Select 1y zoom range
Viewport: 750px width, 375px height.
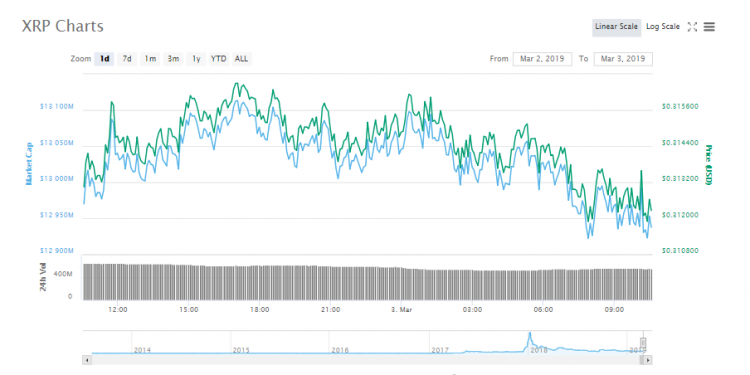(196, 59)
